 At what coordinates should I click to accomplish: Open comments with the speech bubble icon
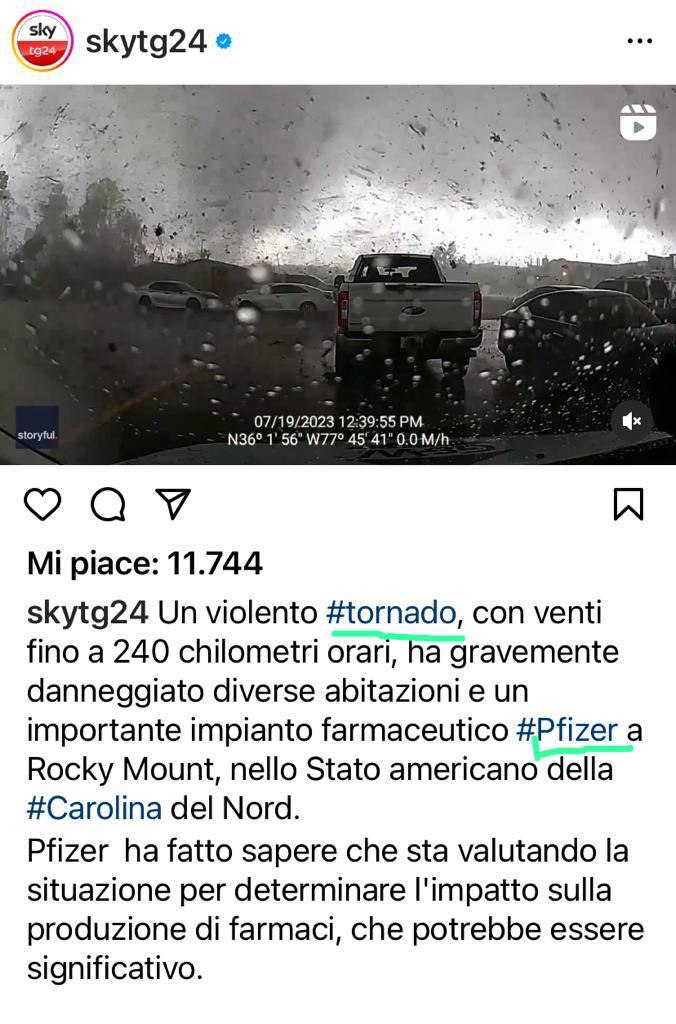pyautogui.click(x=108, y=504)
